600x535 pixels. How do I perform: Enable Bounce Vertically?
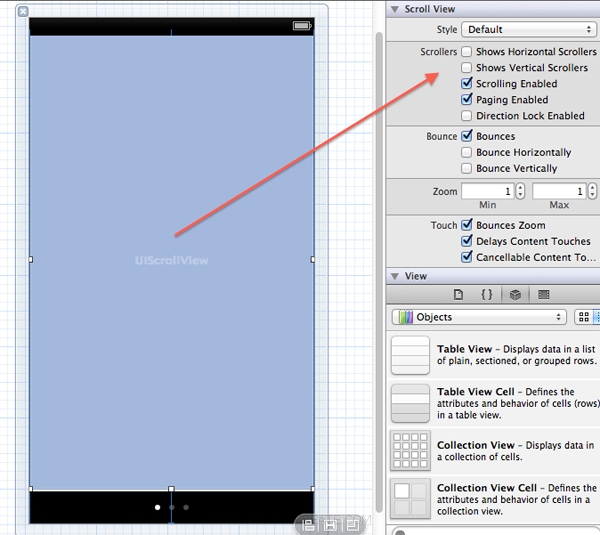point(466,168)
